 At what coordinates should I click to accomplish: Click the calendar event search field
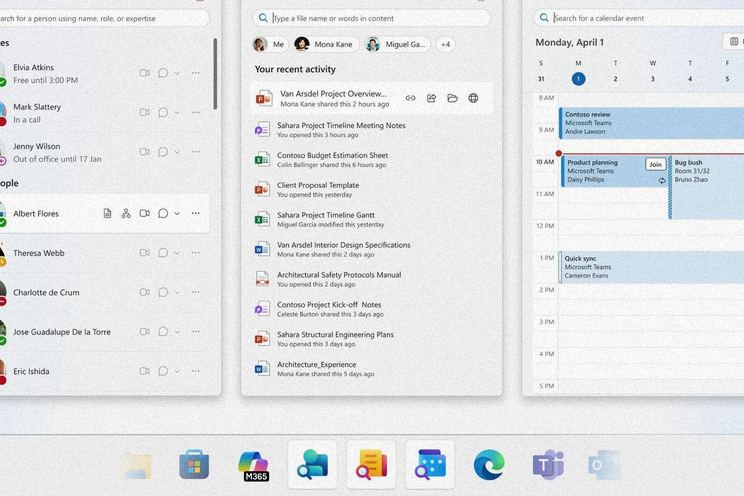pos(638,19)
